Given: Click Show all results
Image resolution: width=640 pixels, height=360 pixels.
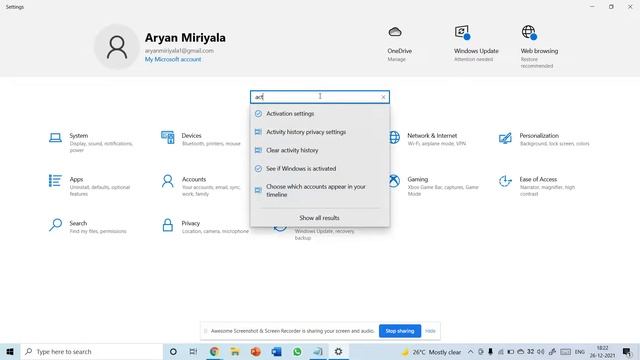Looking at the screenshot, I should pos(320,218).
